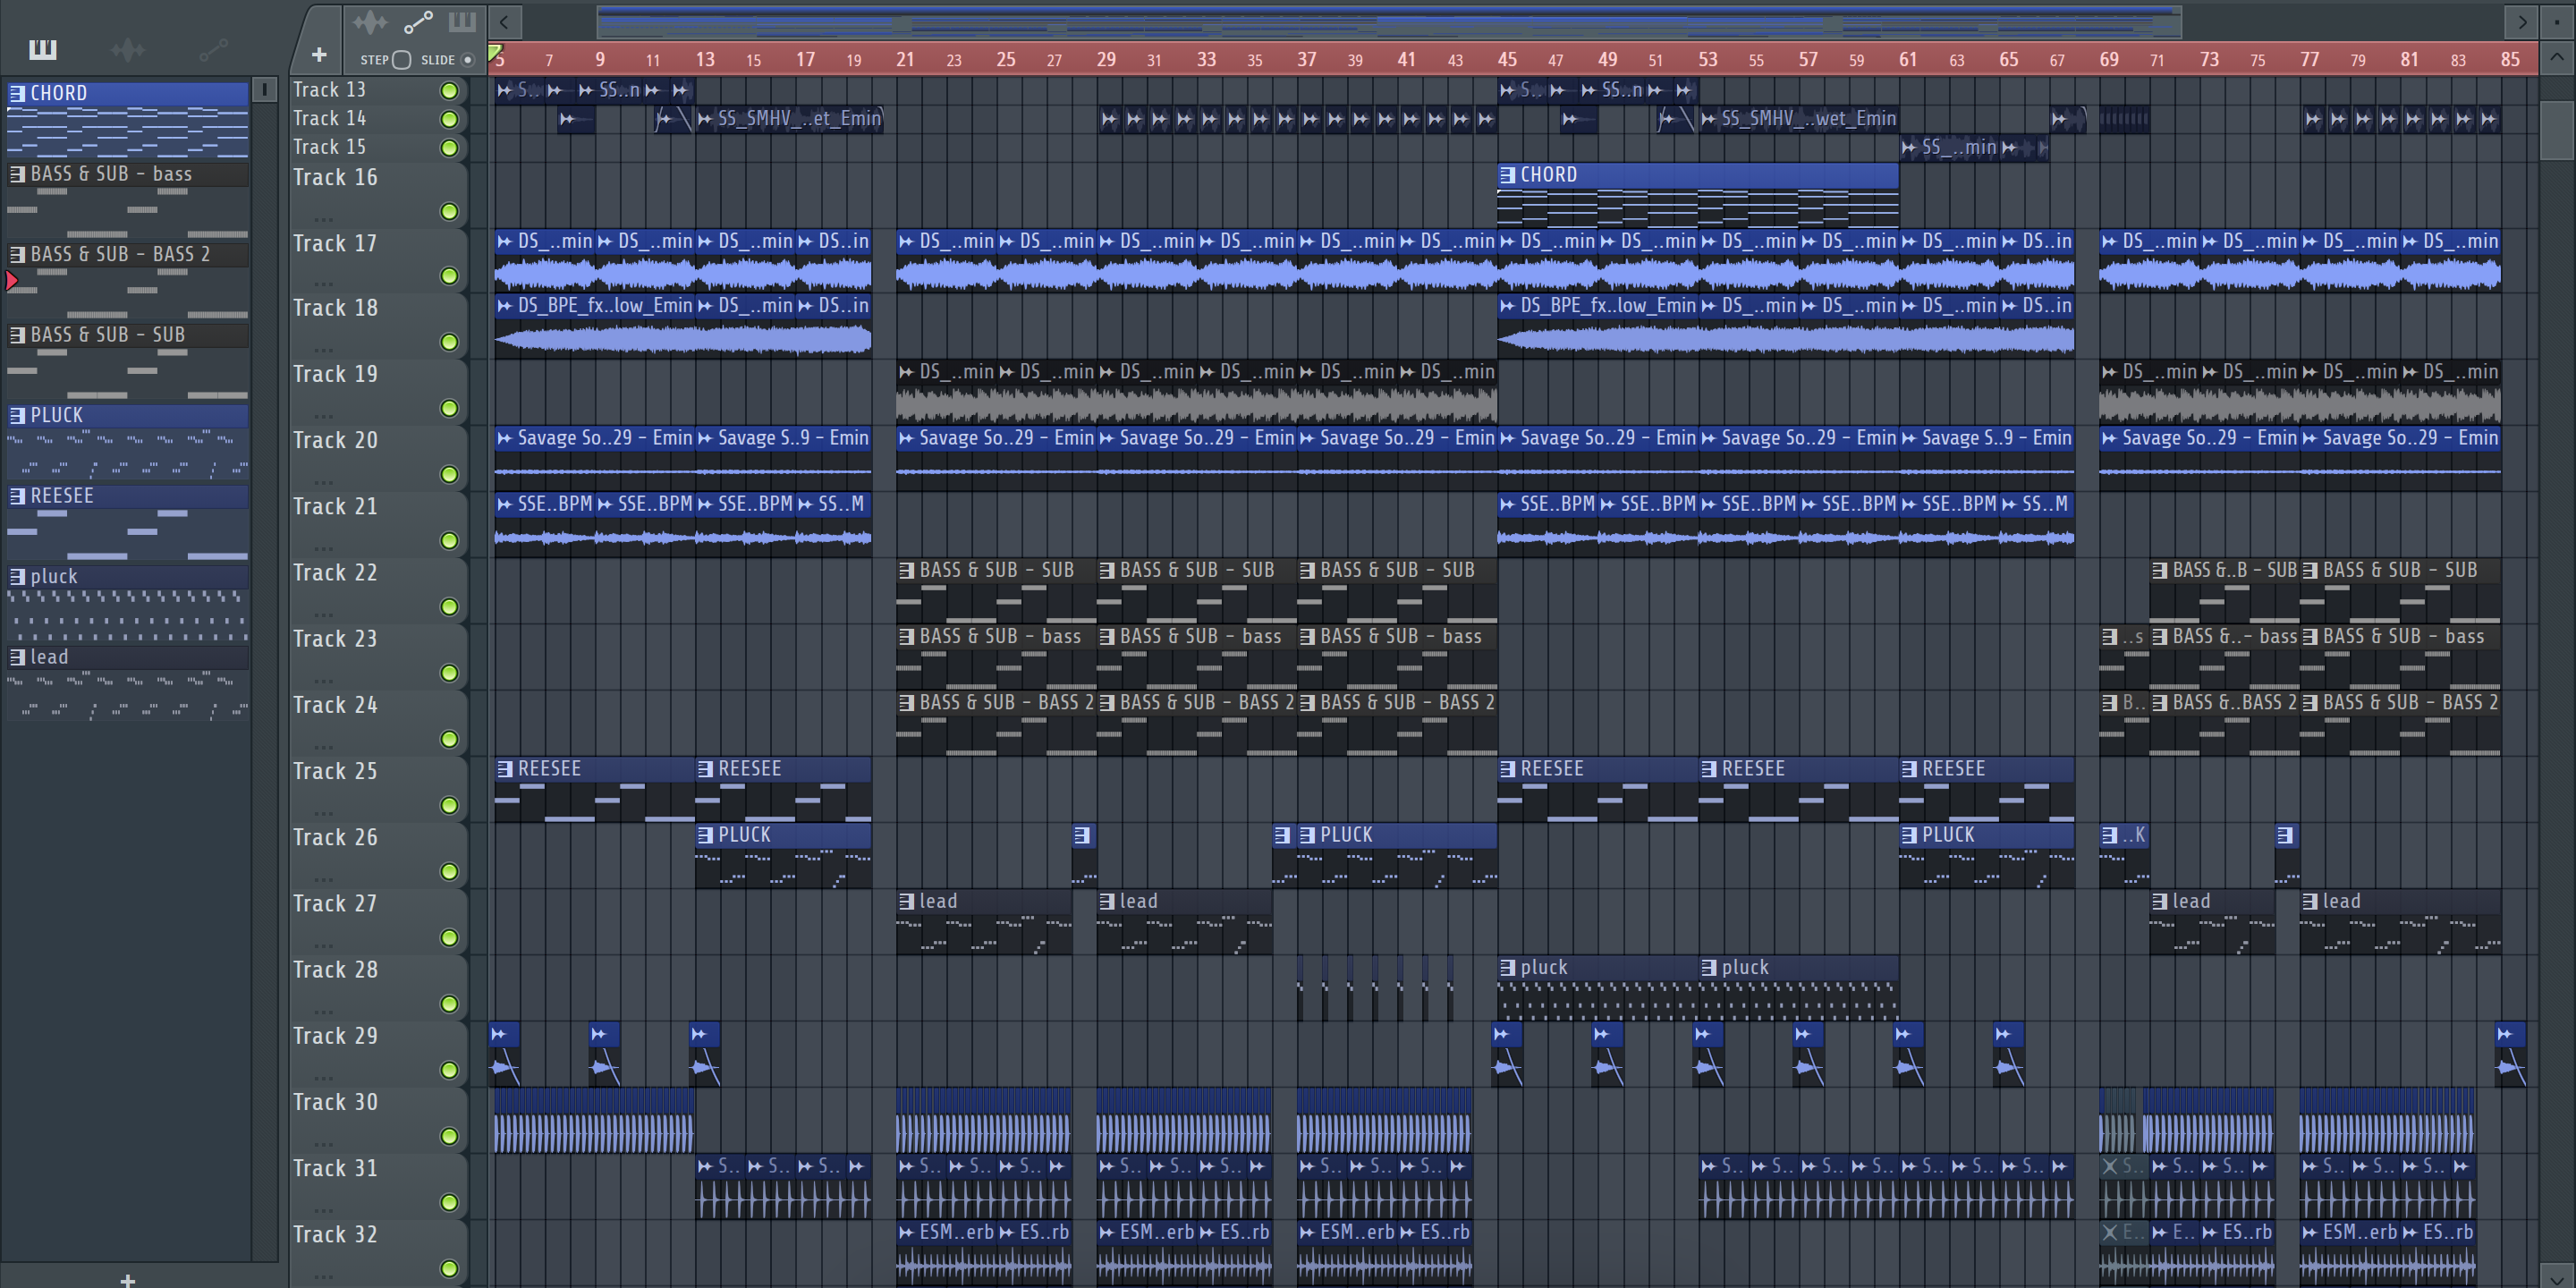The height and width of the screenshot is (1288, 2576).
Task: Open clip menu of pluck clip at bar 45 on Track 28
Action: 1507,968
